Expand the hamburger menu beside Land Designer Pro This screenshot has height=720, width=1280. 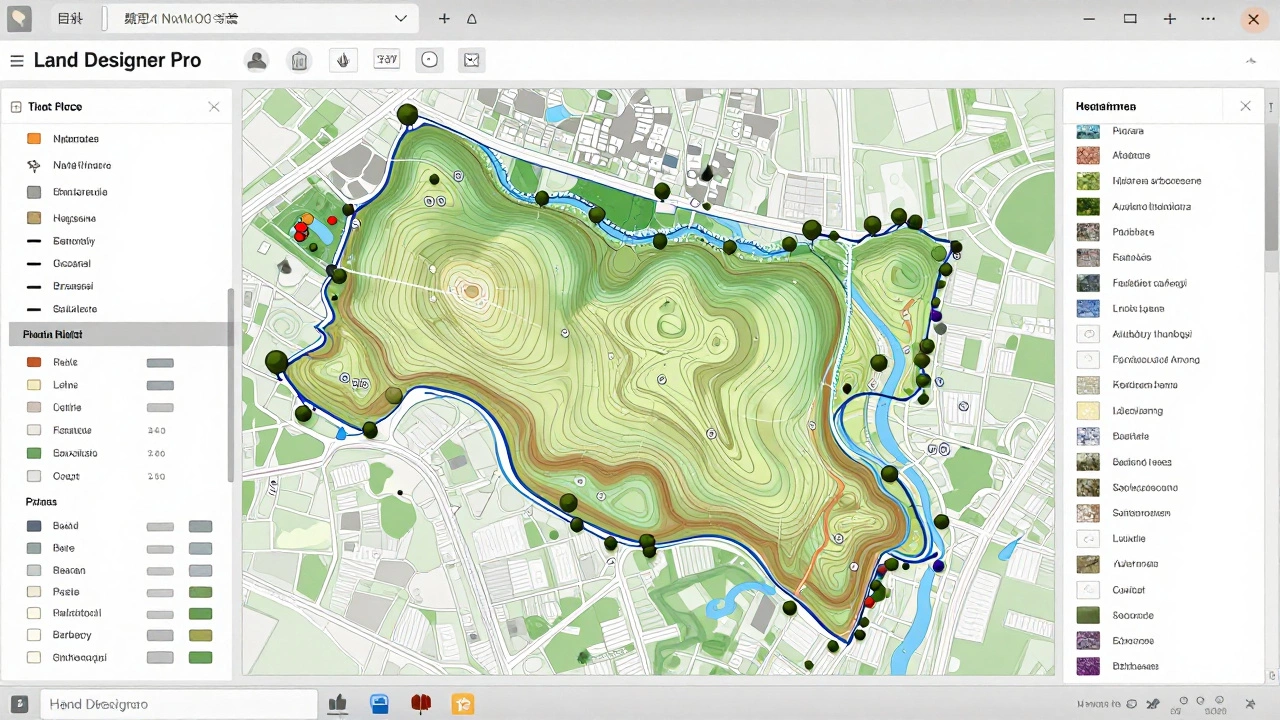[16, 60]
